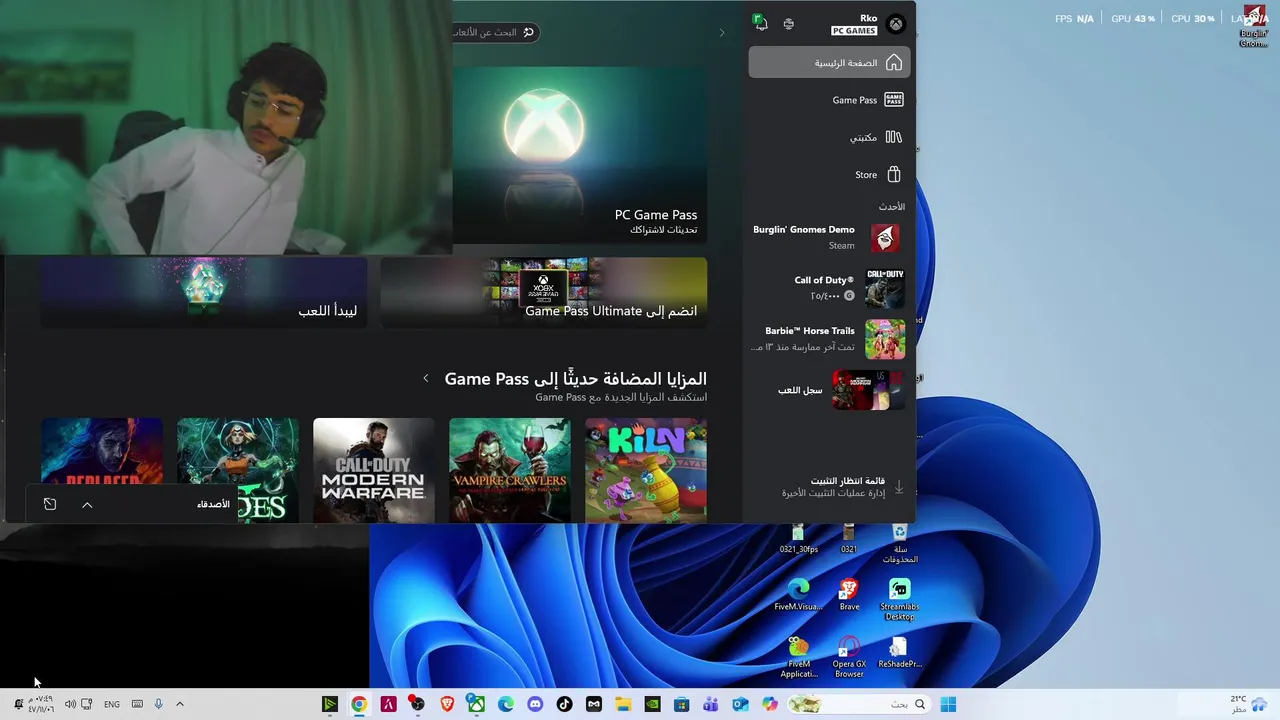Click the Friends panel label
Viewport: 1280px width, 720px height.
213,504
